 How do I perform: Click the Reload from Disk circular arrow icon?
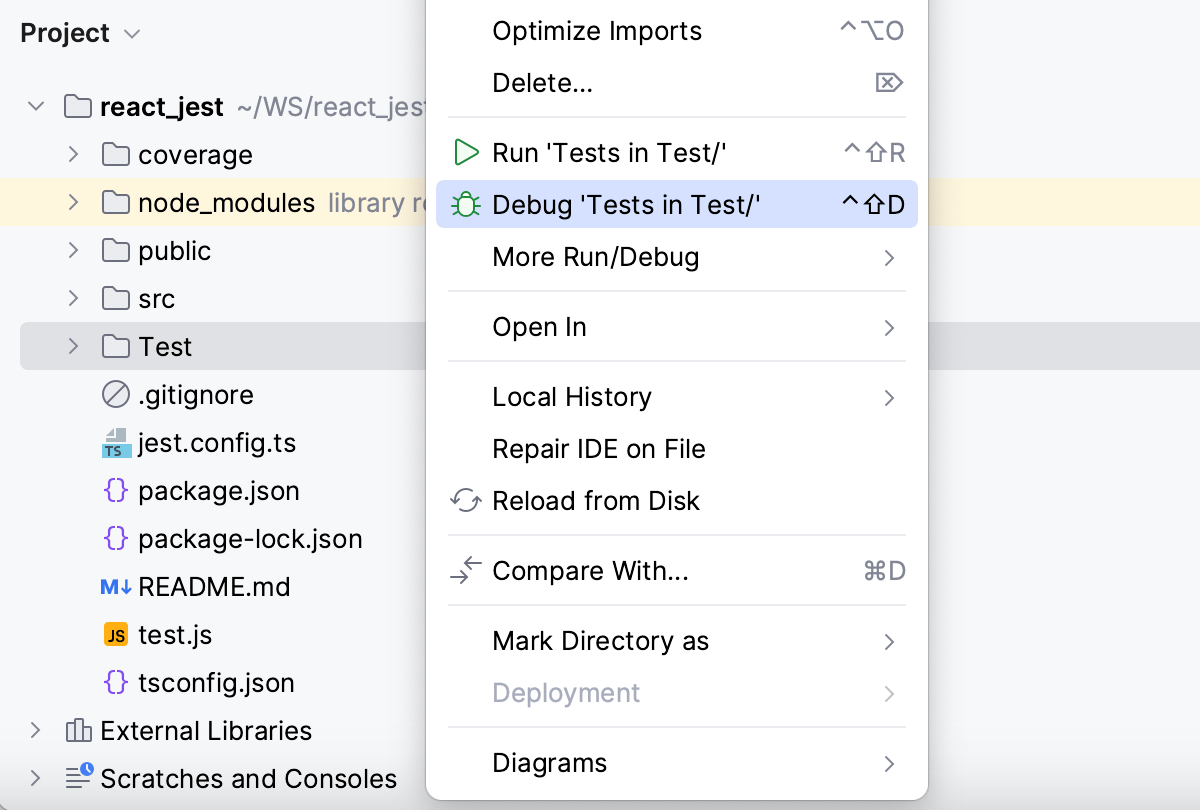(x=464, y=501)
